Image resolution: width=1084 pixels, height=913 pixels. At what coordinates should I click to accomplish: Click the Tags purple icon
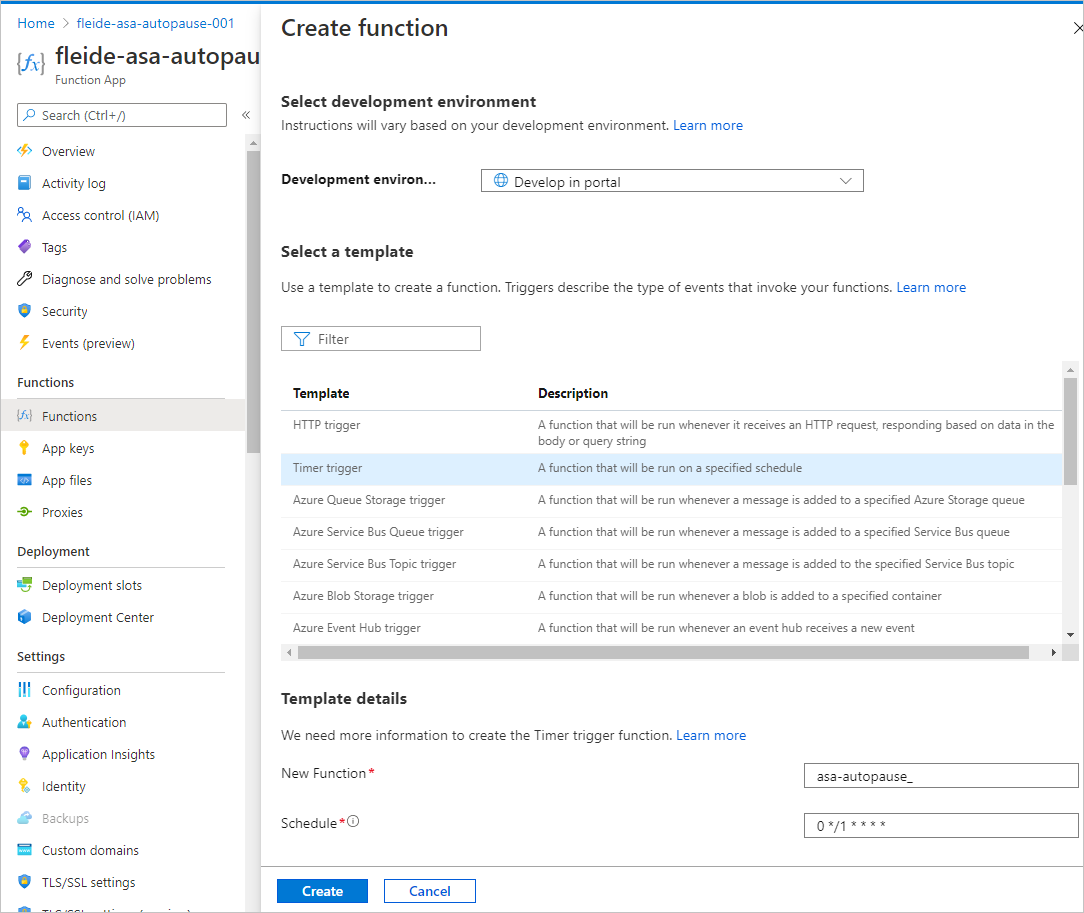[25, 247]
